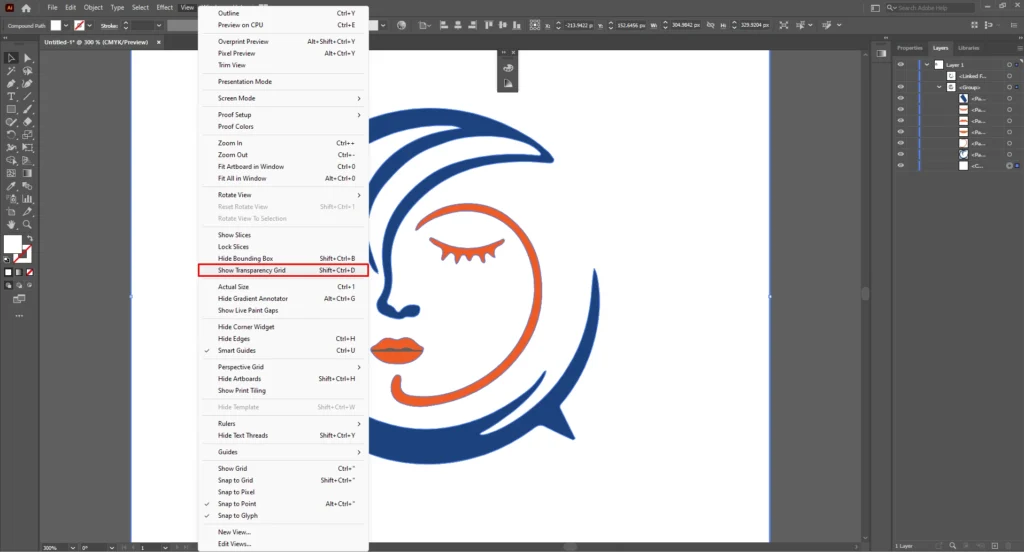The image size is (1024, 552).
Task: Click the Swap Fill and Stroke arrow
Action: pyautogui.click(x=29, y=238)
